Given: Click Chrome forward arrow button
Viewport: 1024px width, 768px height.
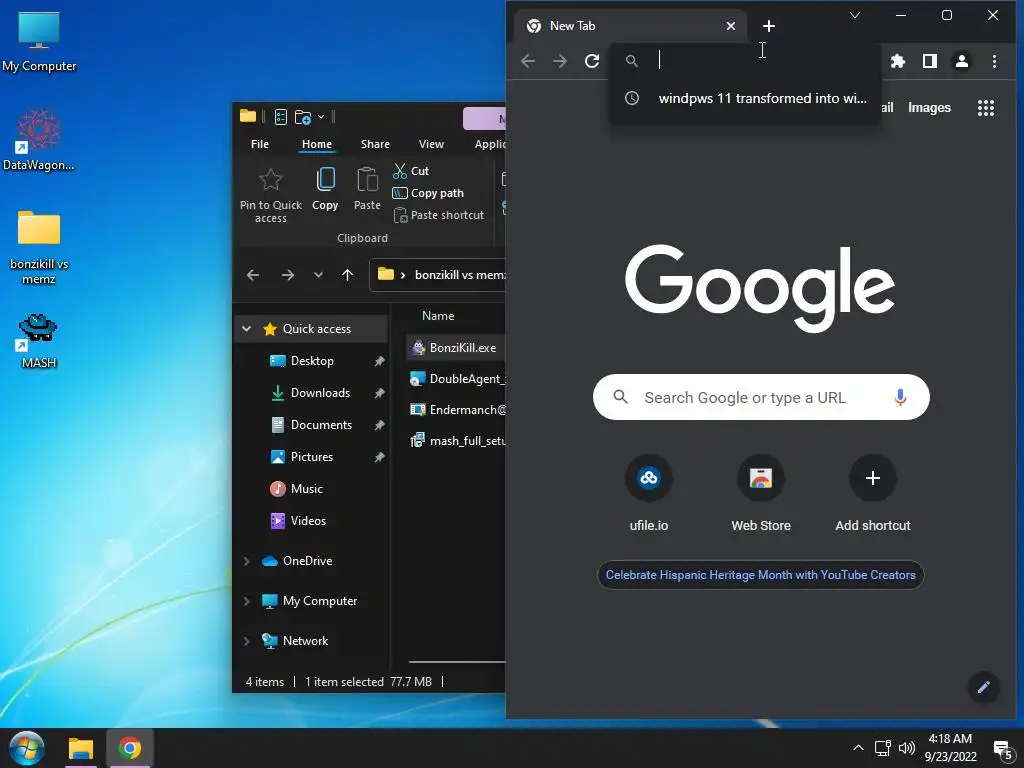Looking at the screenshot, I should tap(560, 61).
